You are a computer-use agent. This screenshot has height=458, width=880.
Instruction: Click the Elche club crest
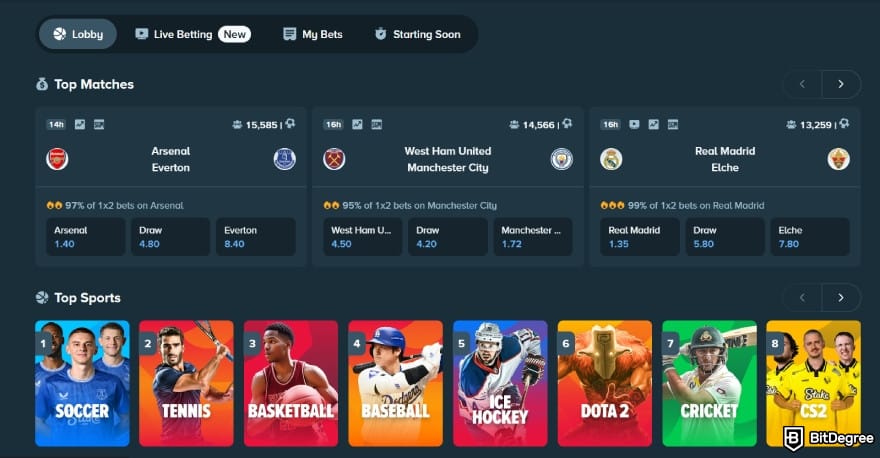click(838, 159)
